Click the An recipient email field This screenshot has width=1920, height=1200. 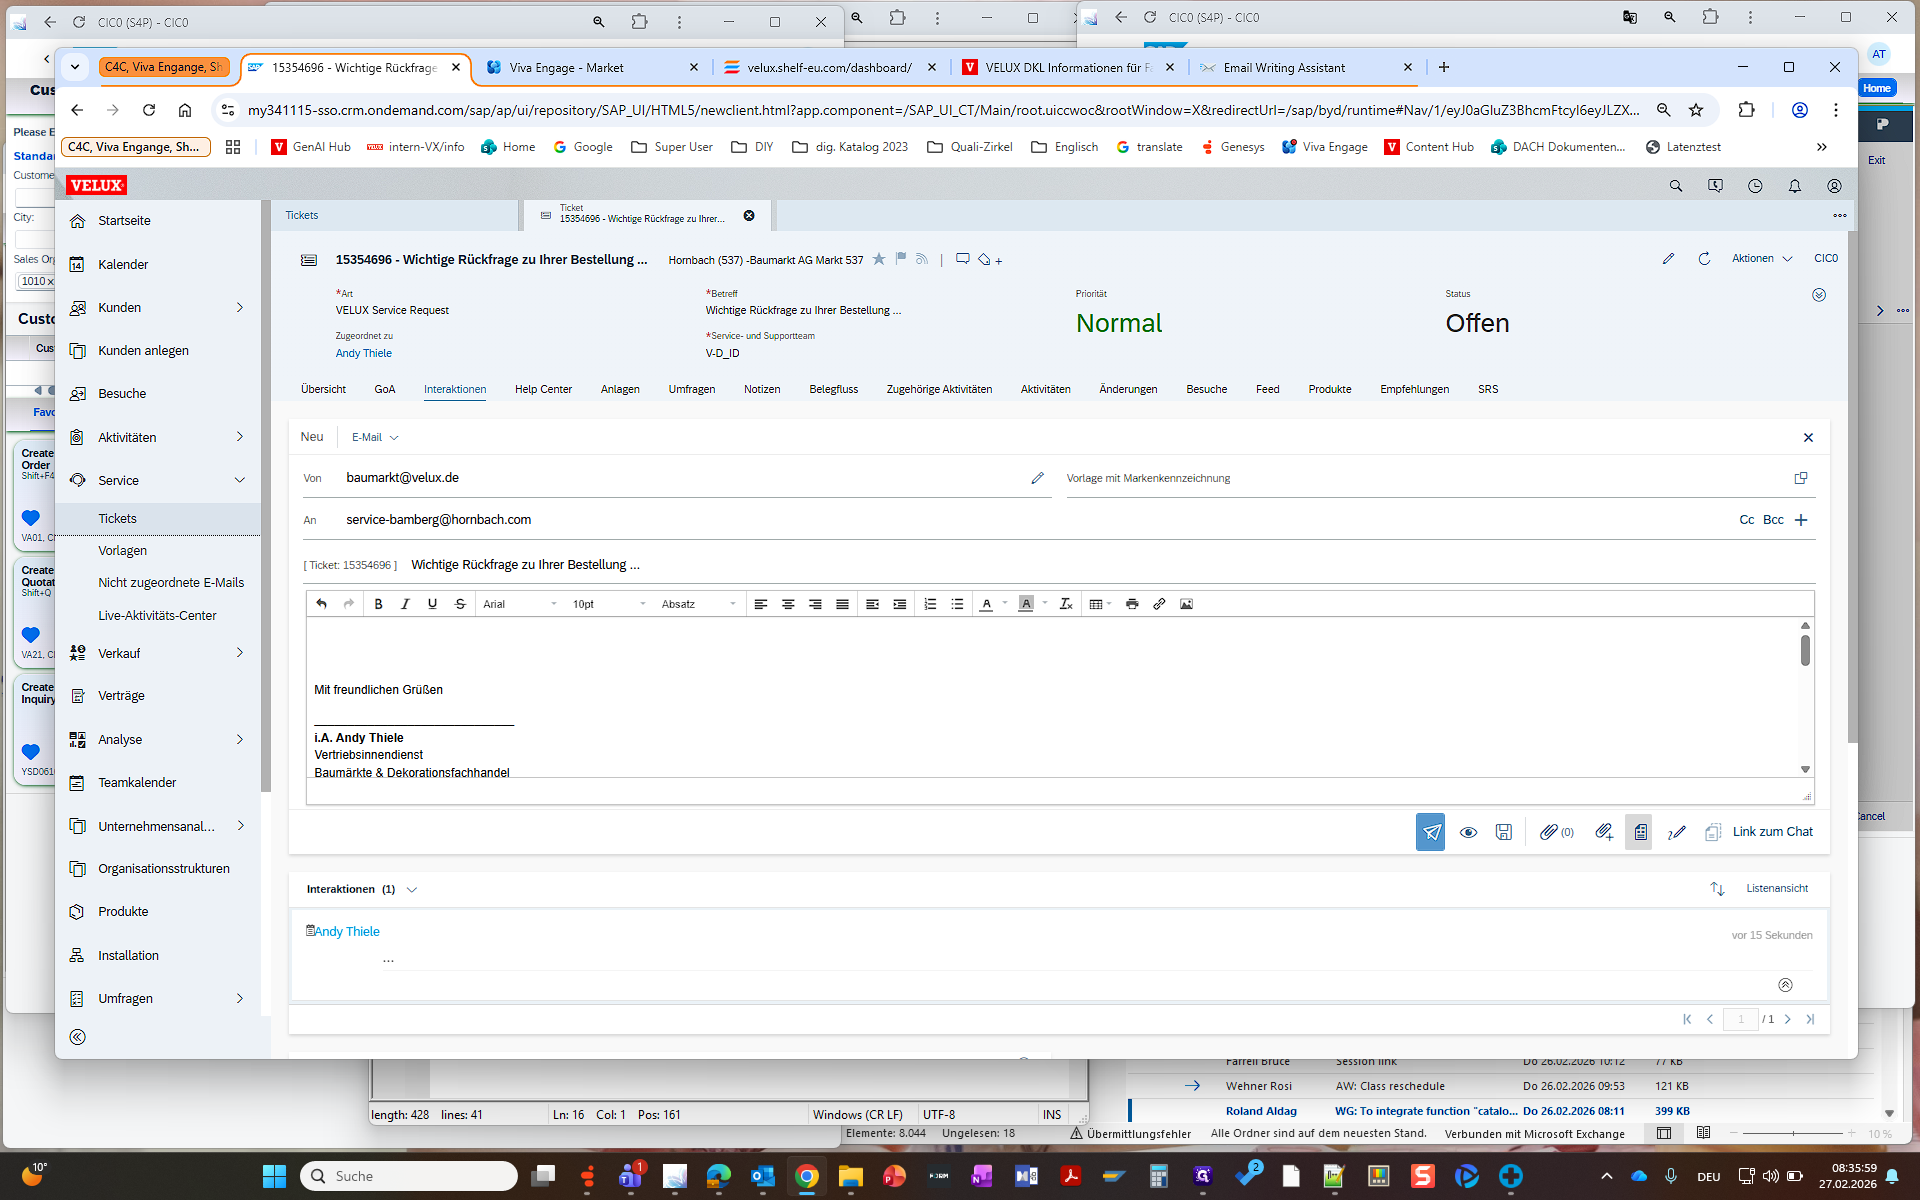(x=438, y=520)
